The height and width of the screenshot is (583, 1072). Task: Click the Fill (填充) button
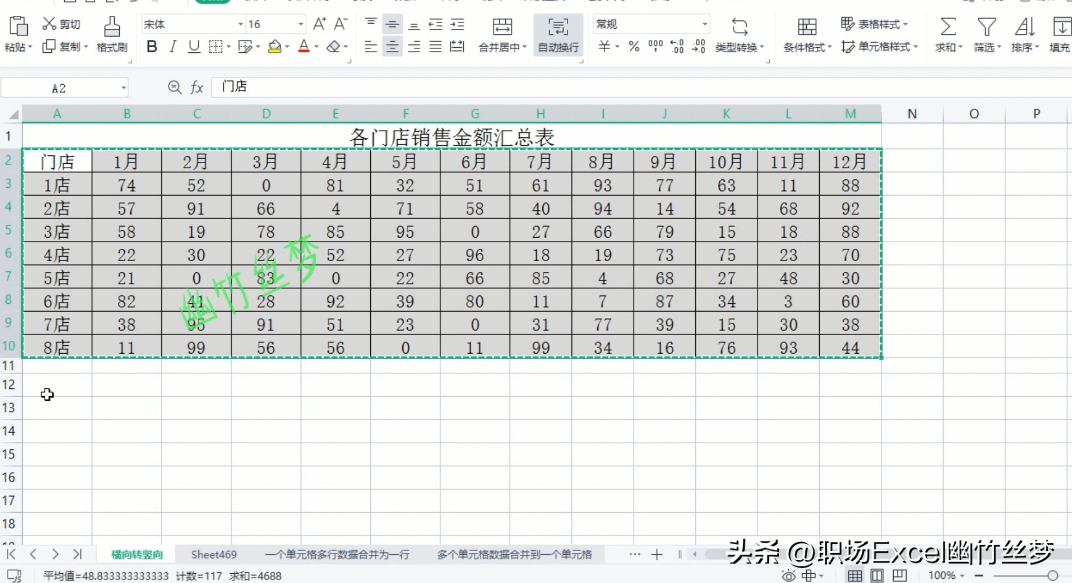[1060, 34]
